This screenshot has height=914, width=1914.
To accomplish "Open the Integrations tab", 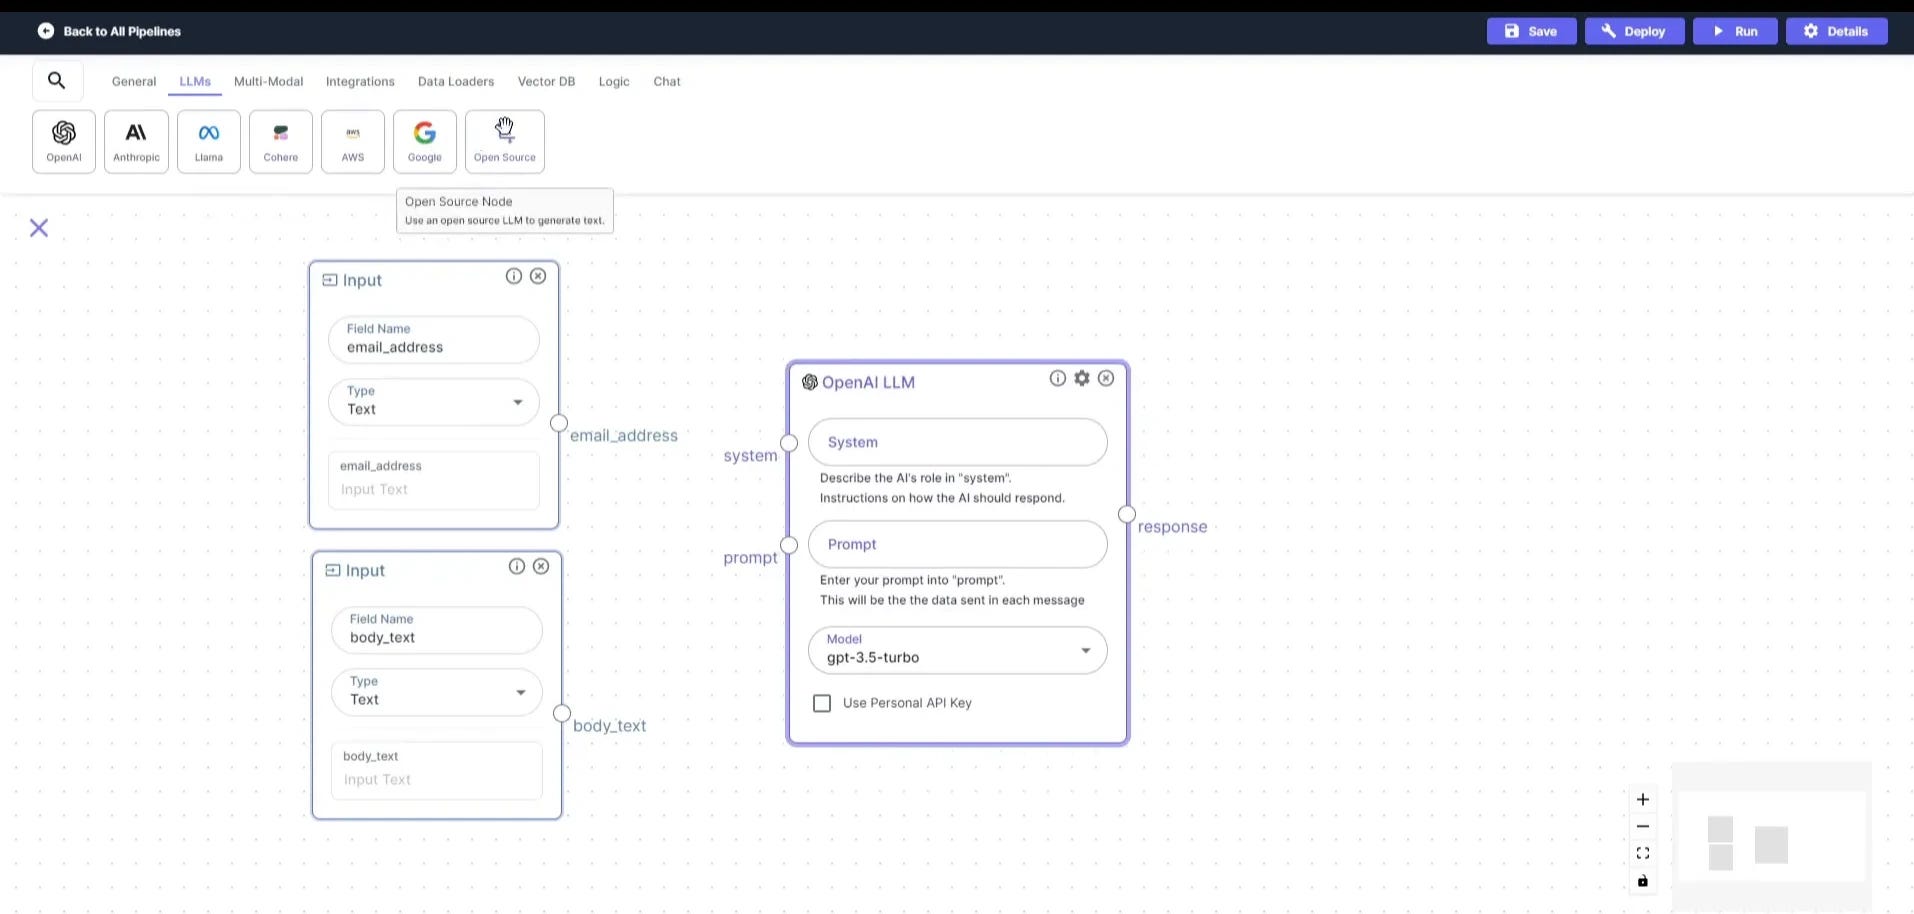I will (360, 81).
